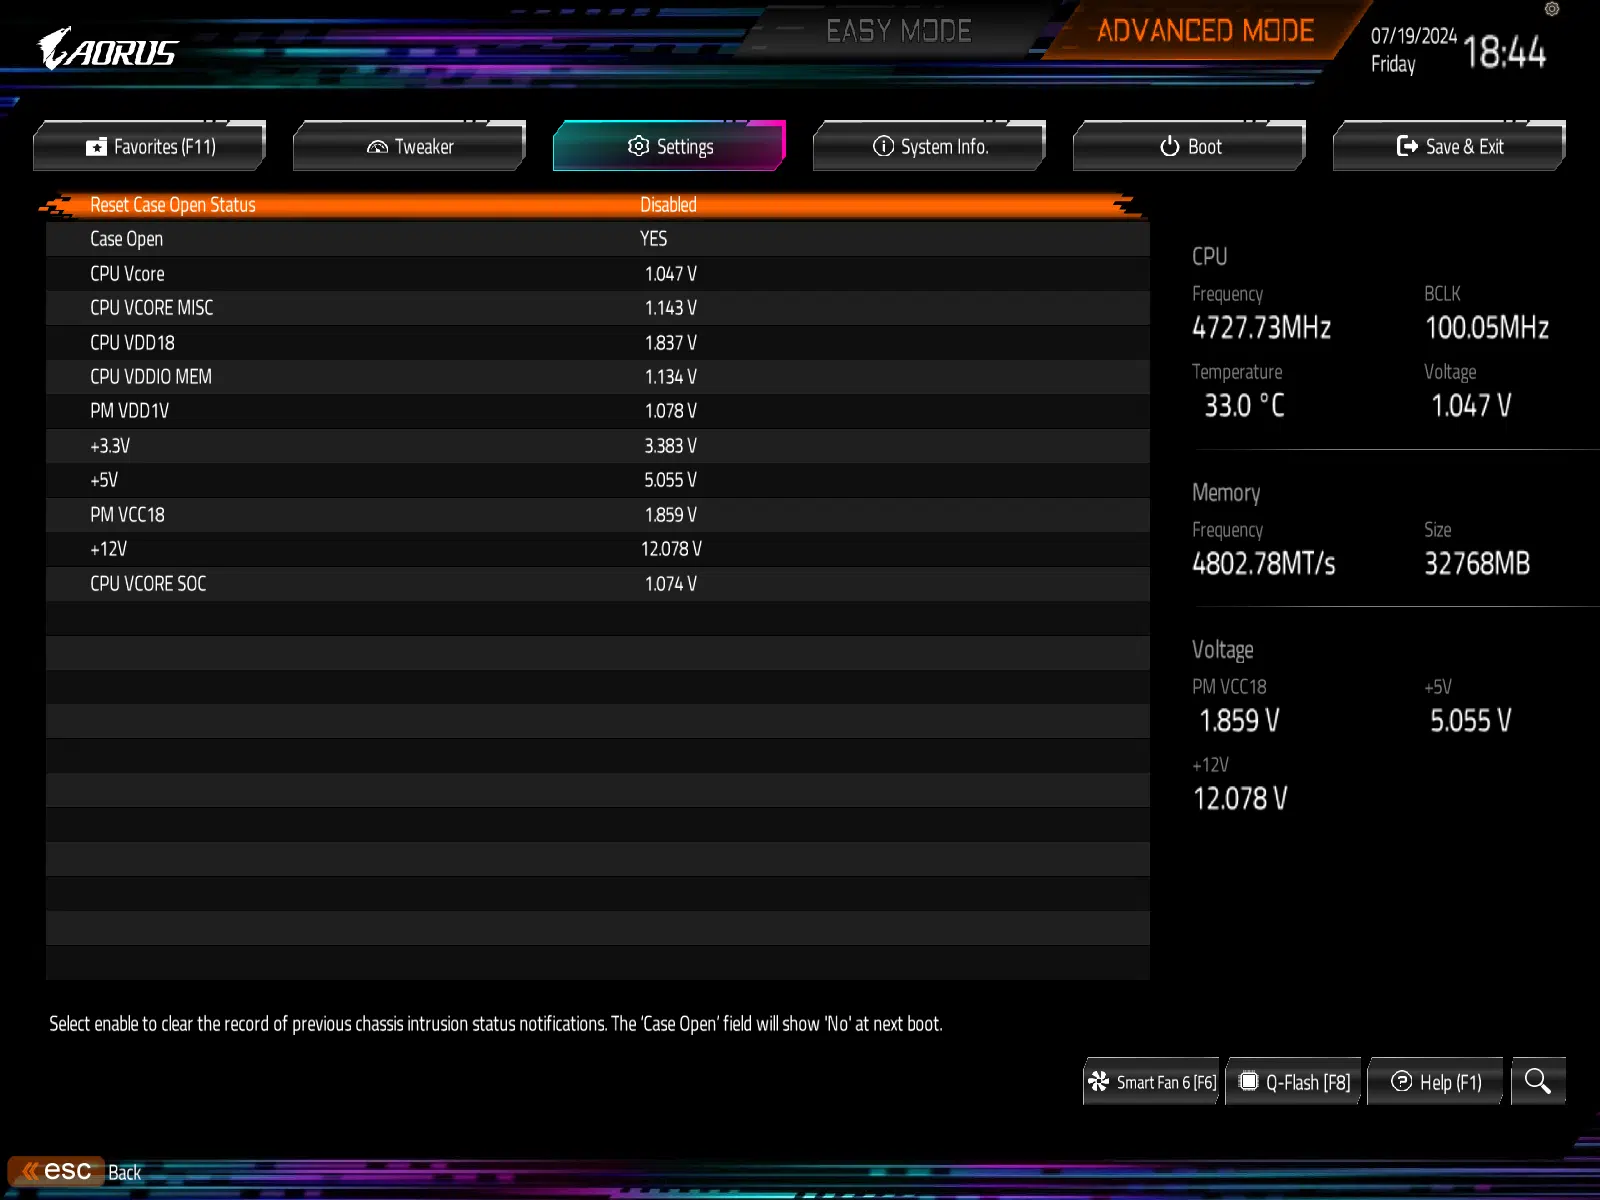Select the PM VDD1V row
This screenshot has width=1600, height=1200.
point(597,411)
